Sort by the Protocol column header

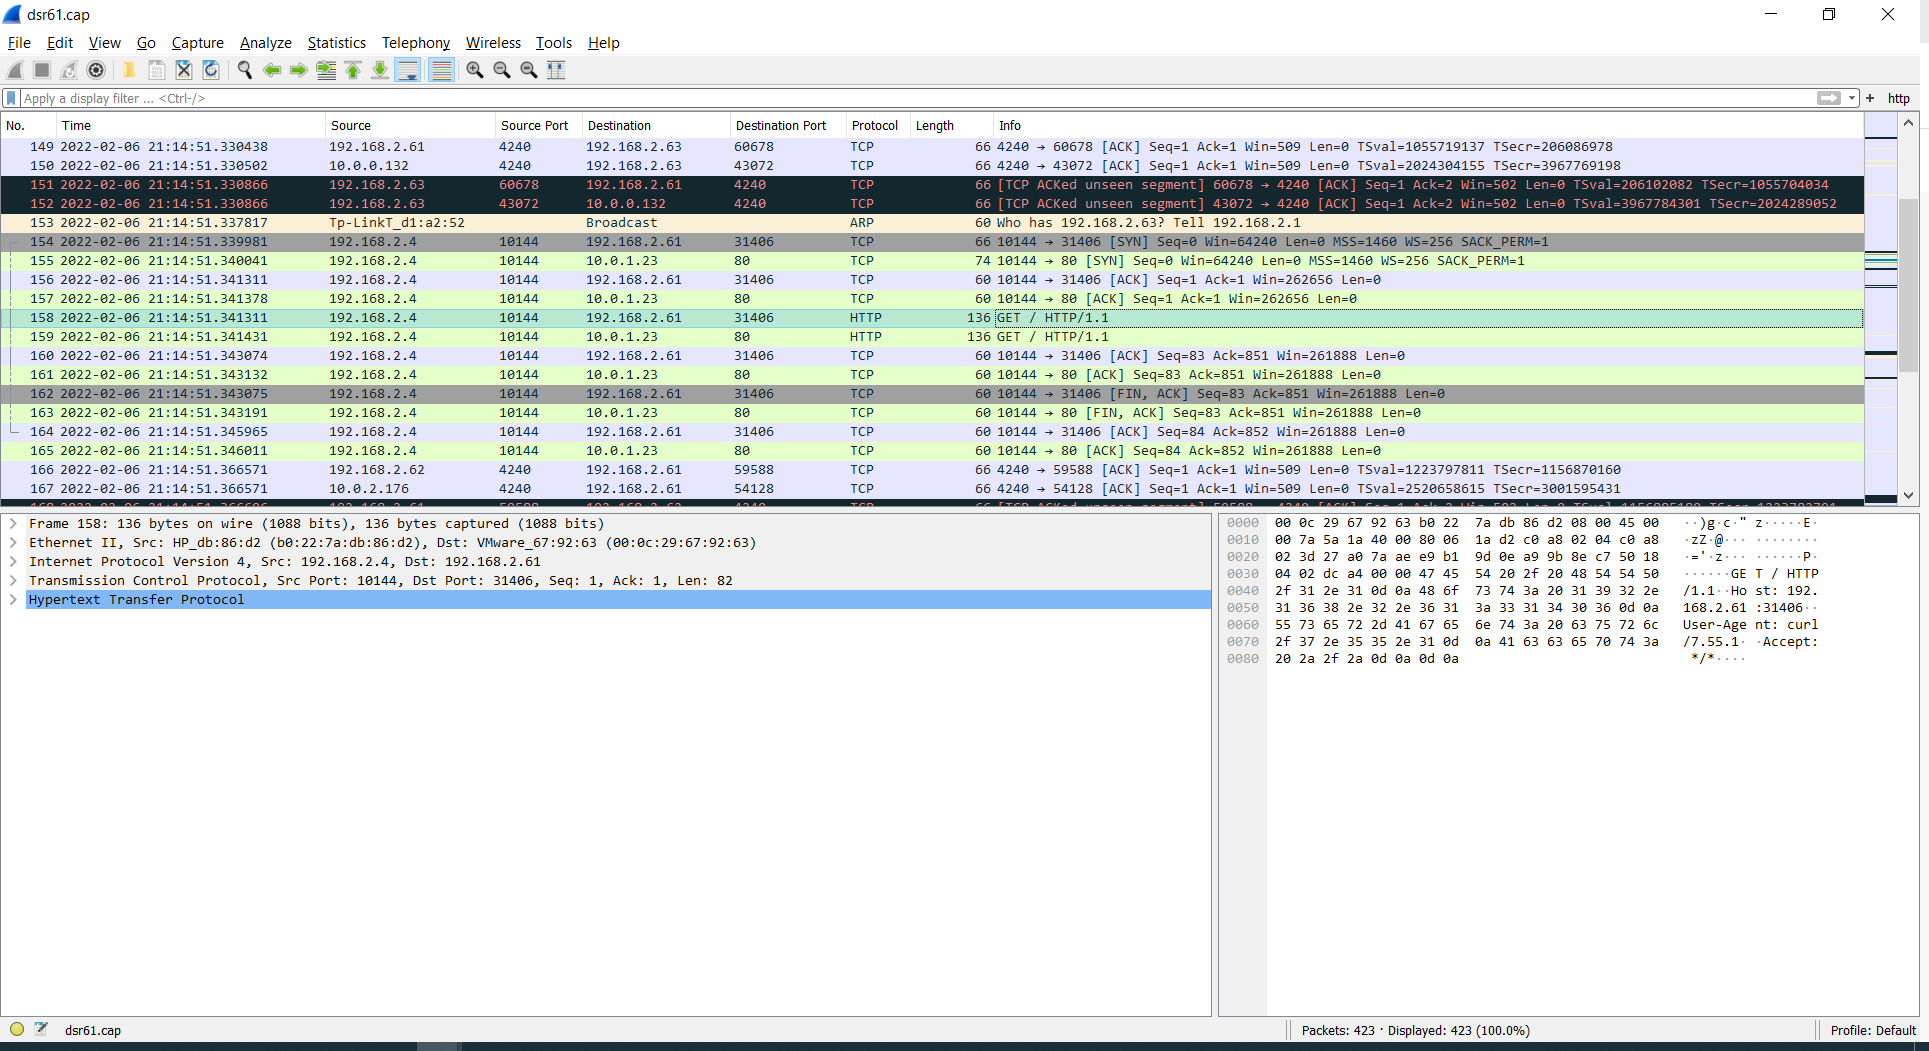coord(878,125)
